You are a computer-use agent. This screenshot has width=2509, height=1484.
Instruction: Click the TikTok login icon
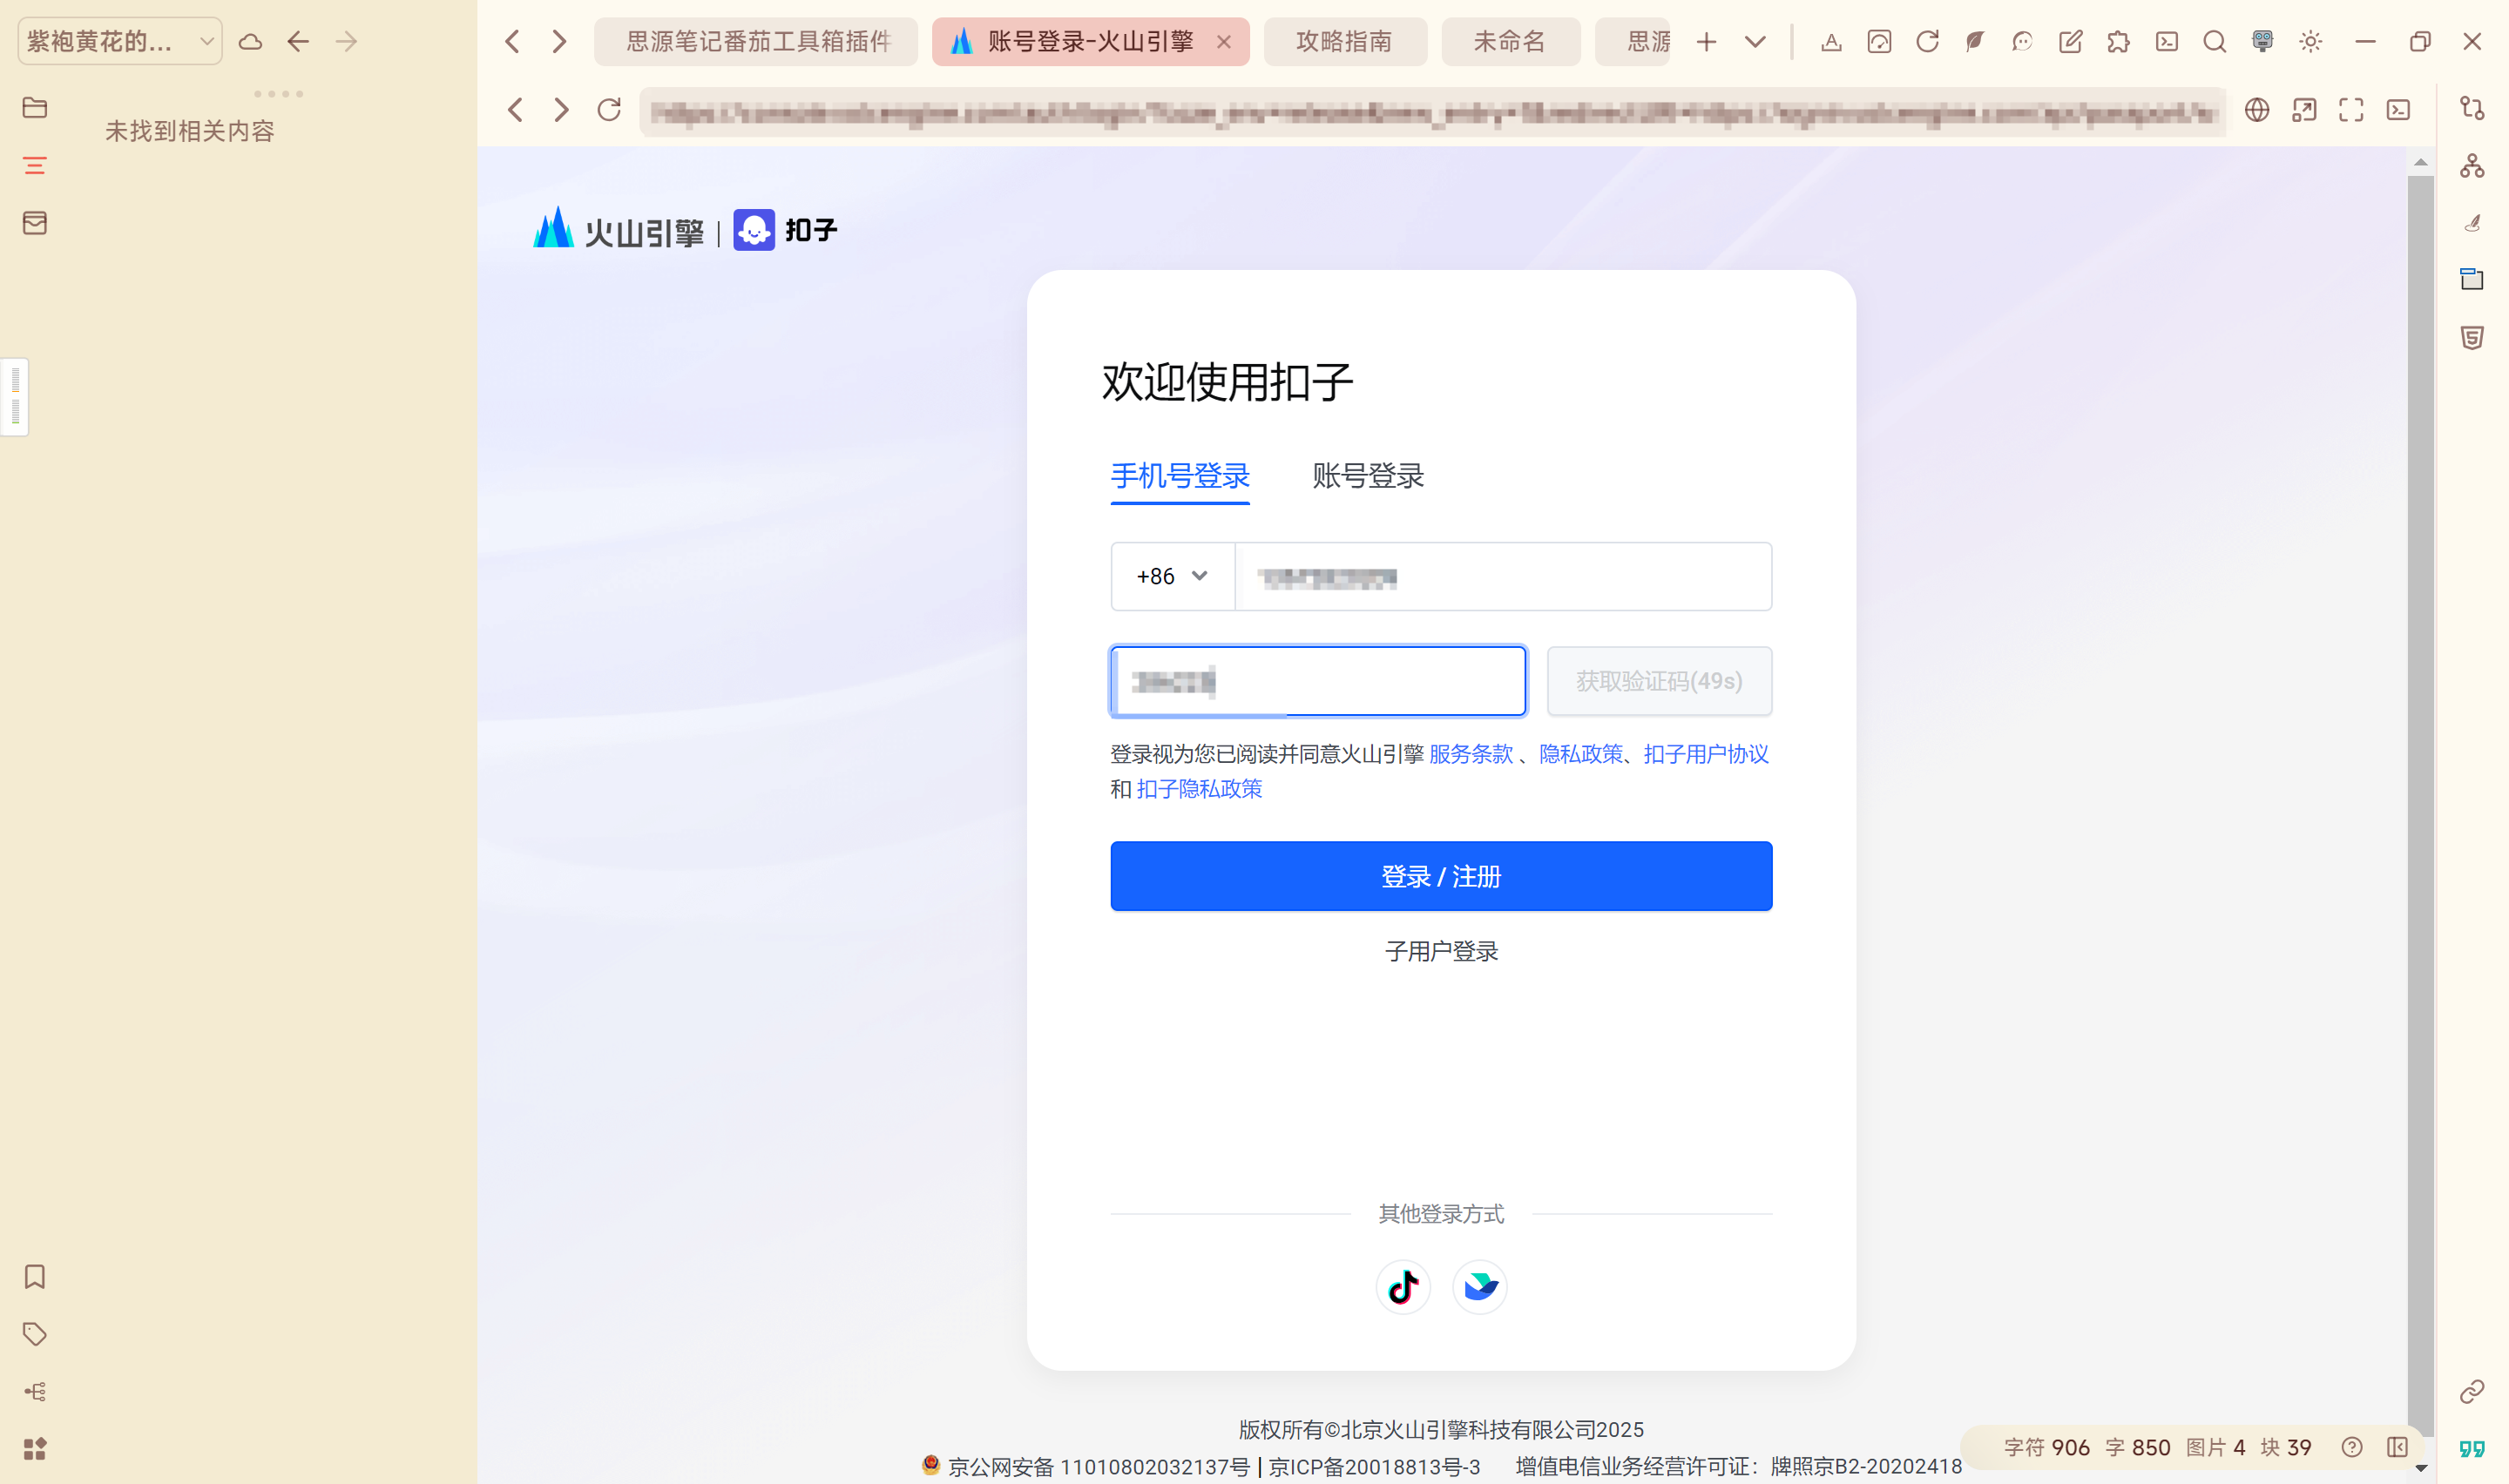pos(1402,1286)
